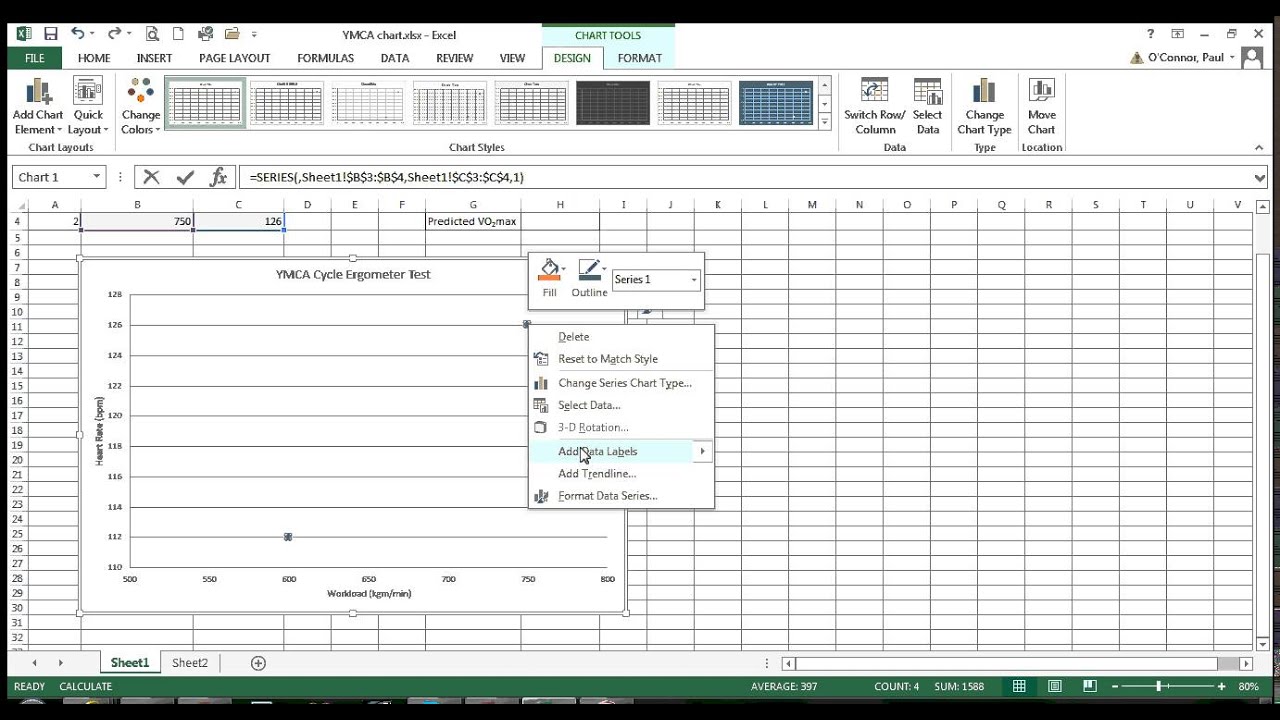Switch to Sheet2 tab
This screenshot has height=720, width=1280.
tap(190, 663)
